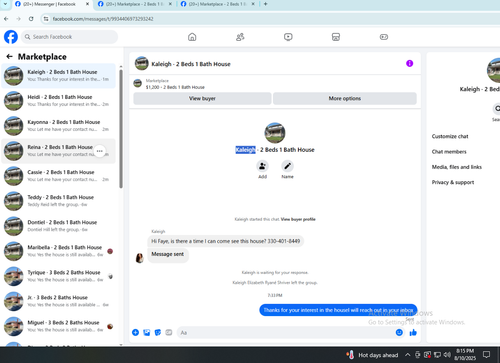This screenshot has height=363, width=500.
Task: Switch to the second Marketplace browser tab
Action: [x=134, y=4]
